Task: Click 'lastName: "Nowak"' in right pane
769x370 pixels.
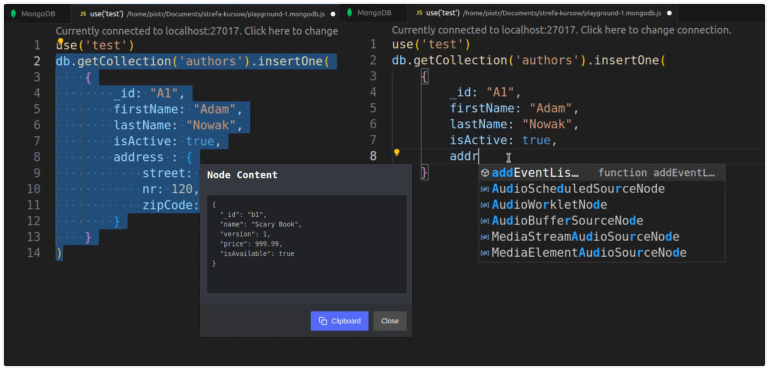Action: [515, 125]
